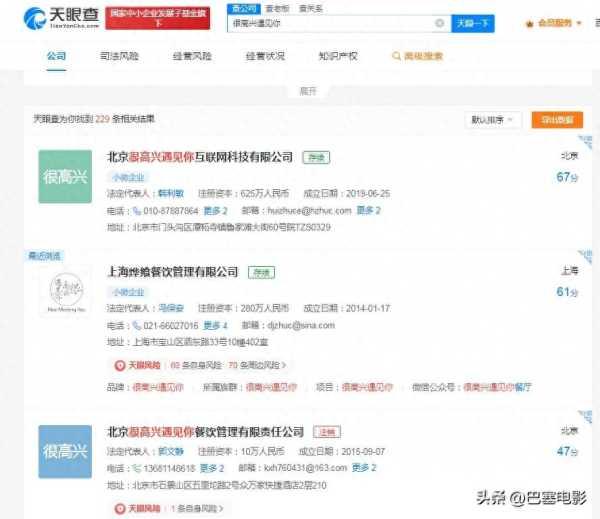Click 天眼风险 icon in third result
This screenshot has width=600, height=519.
(120, 509)
